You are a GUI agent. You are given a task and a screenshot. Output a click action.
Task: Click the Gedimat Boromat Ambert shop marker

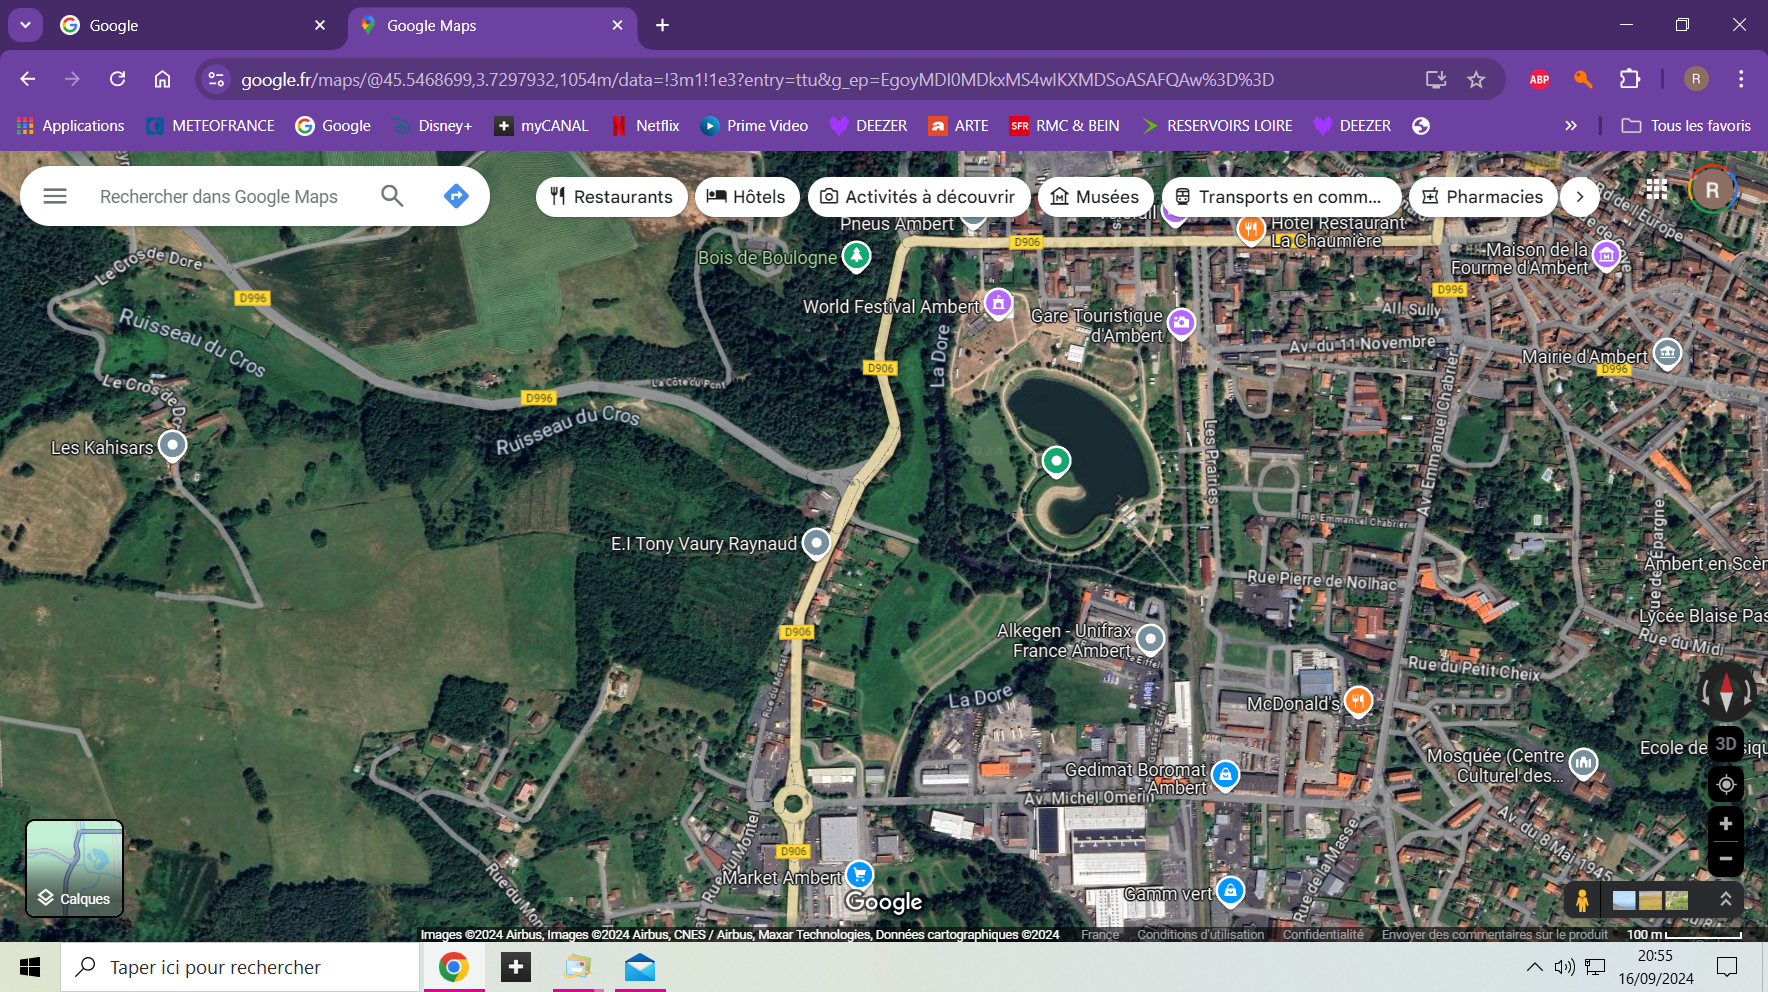(1225, 774)
